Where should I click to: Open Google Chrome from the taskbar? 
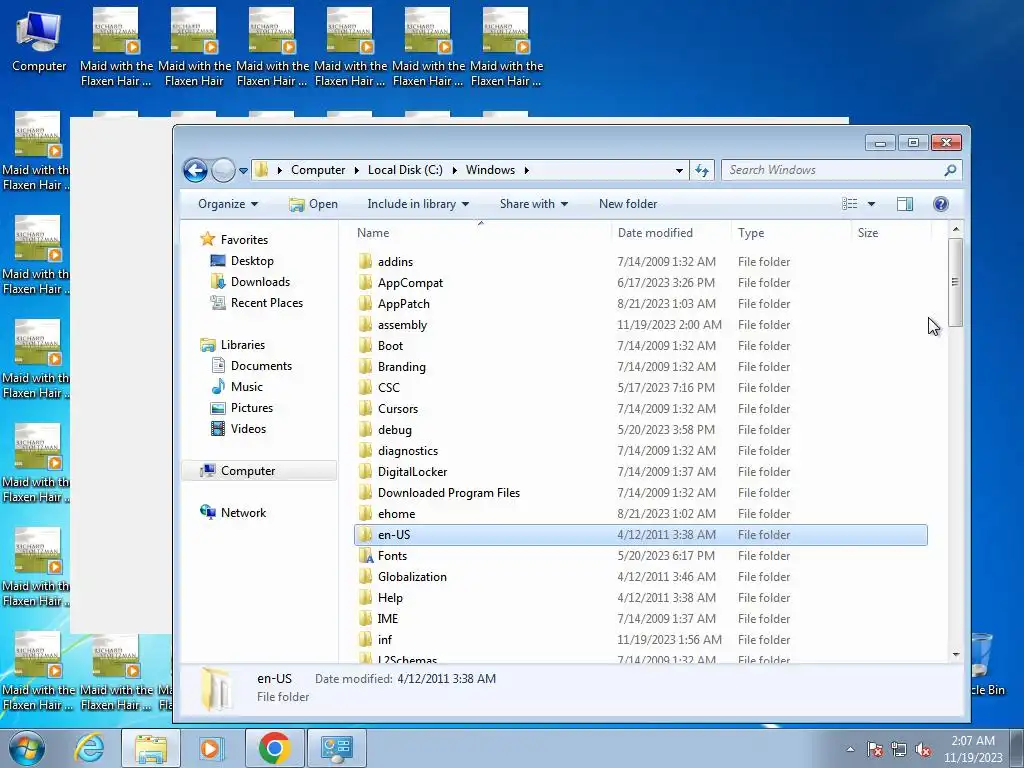tap(274, 748)
